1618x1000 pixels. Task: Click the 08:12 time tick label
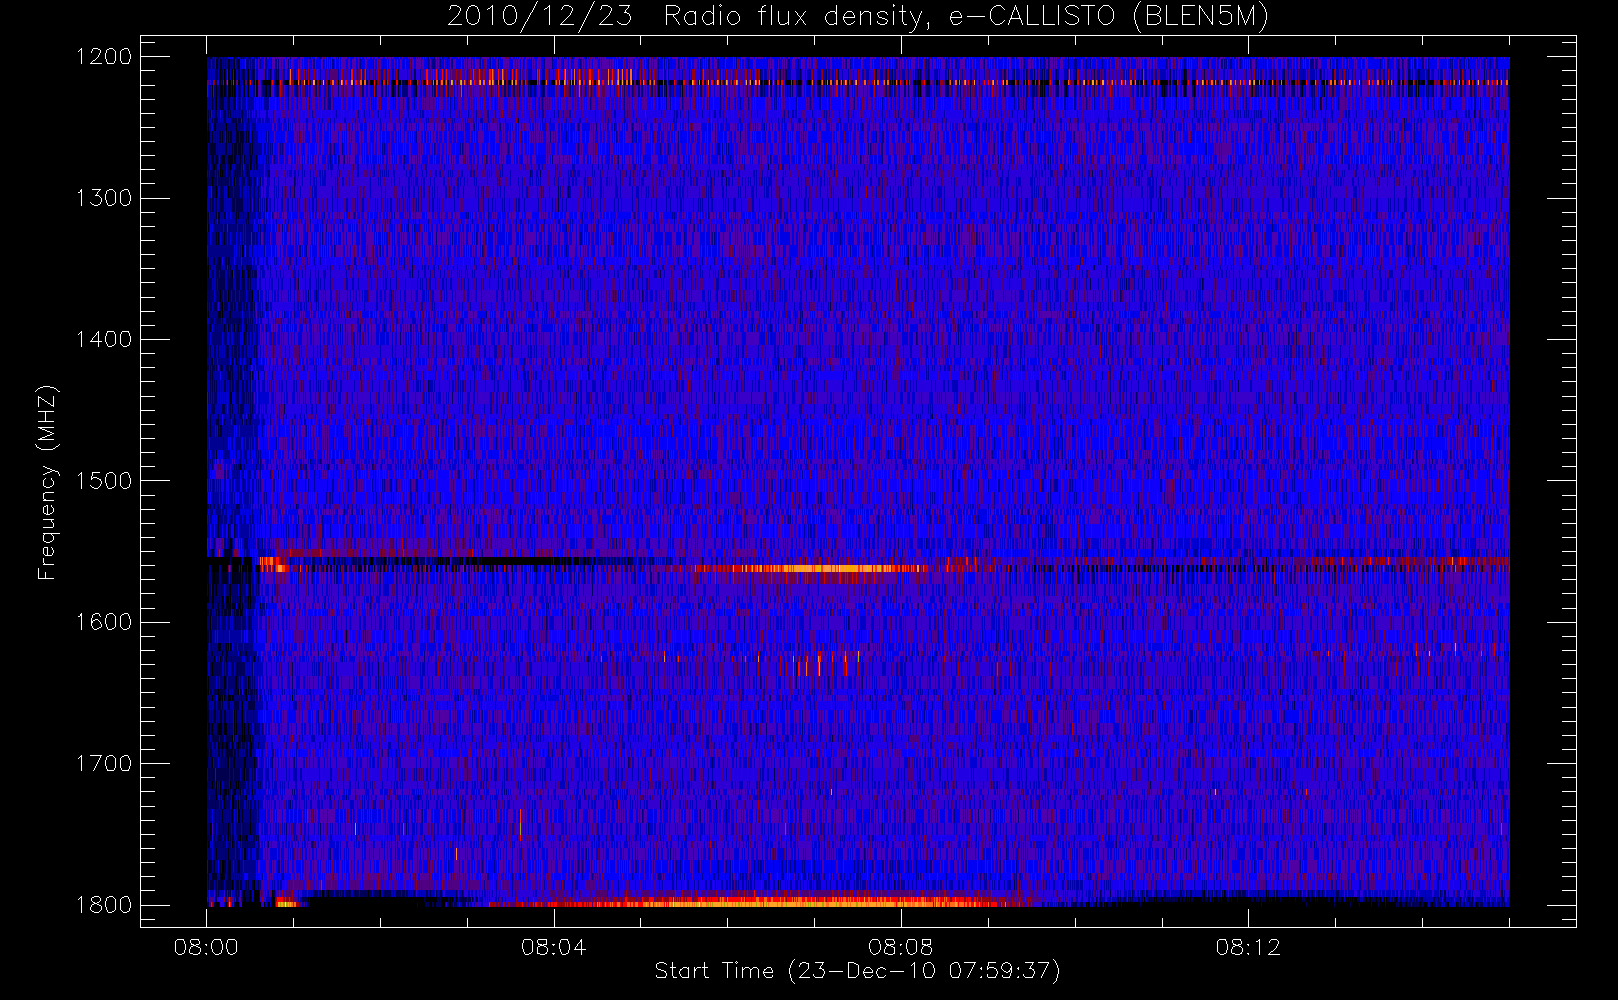[1248, 947]
